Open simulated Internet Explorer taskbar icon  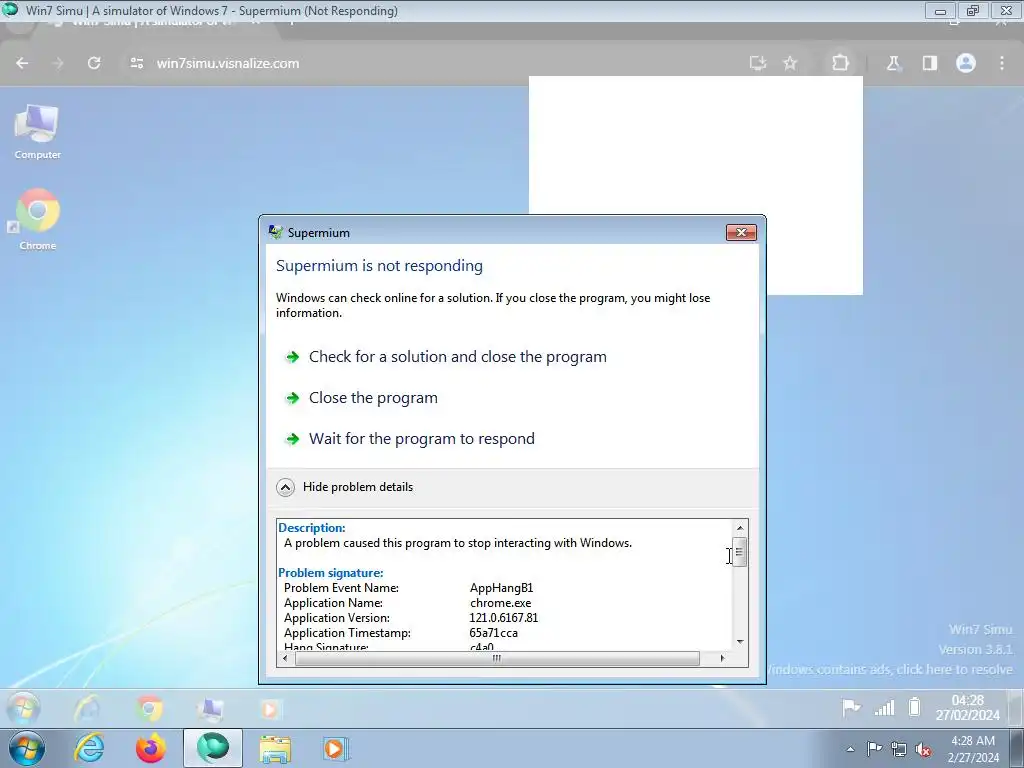pos(88,709)
